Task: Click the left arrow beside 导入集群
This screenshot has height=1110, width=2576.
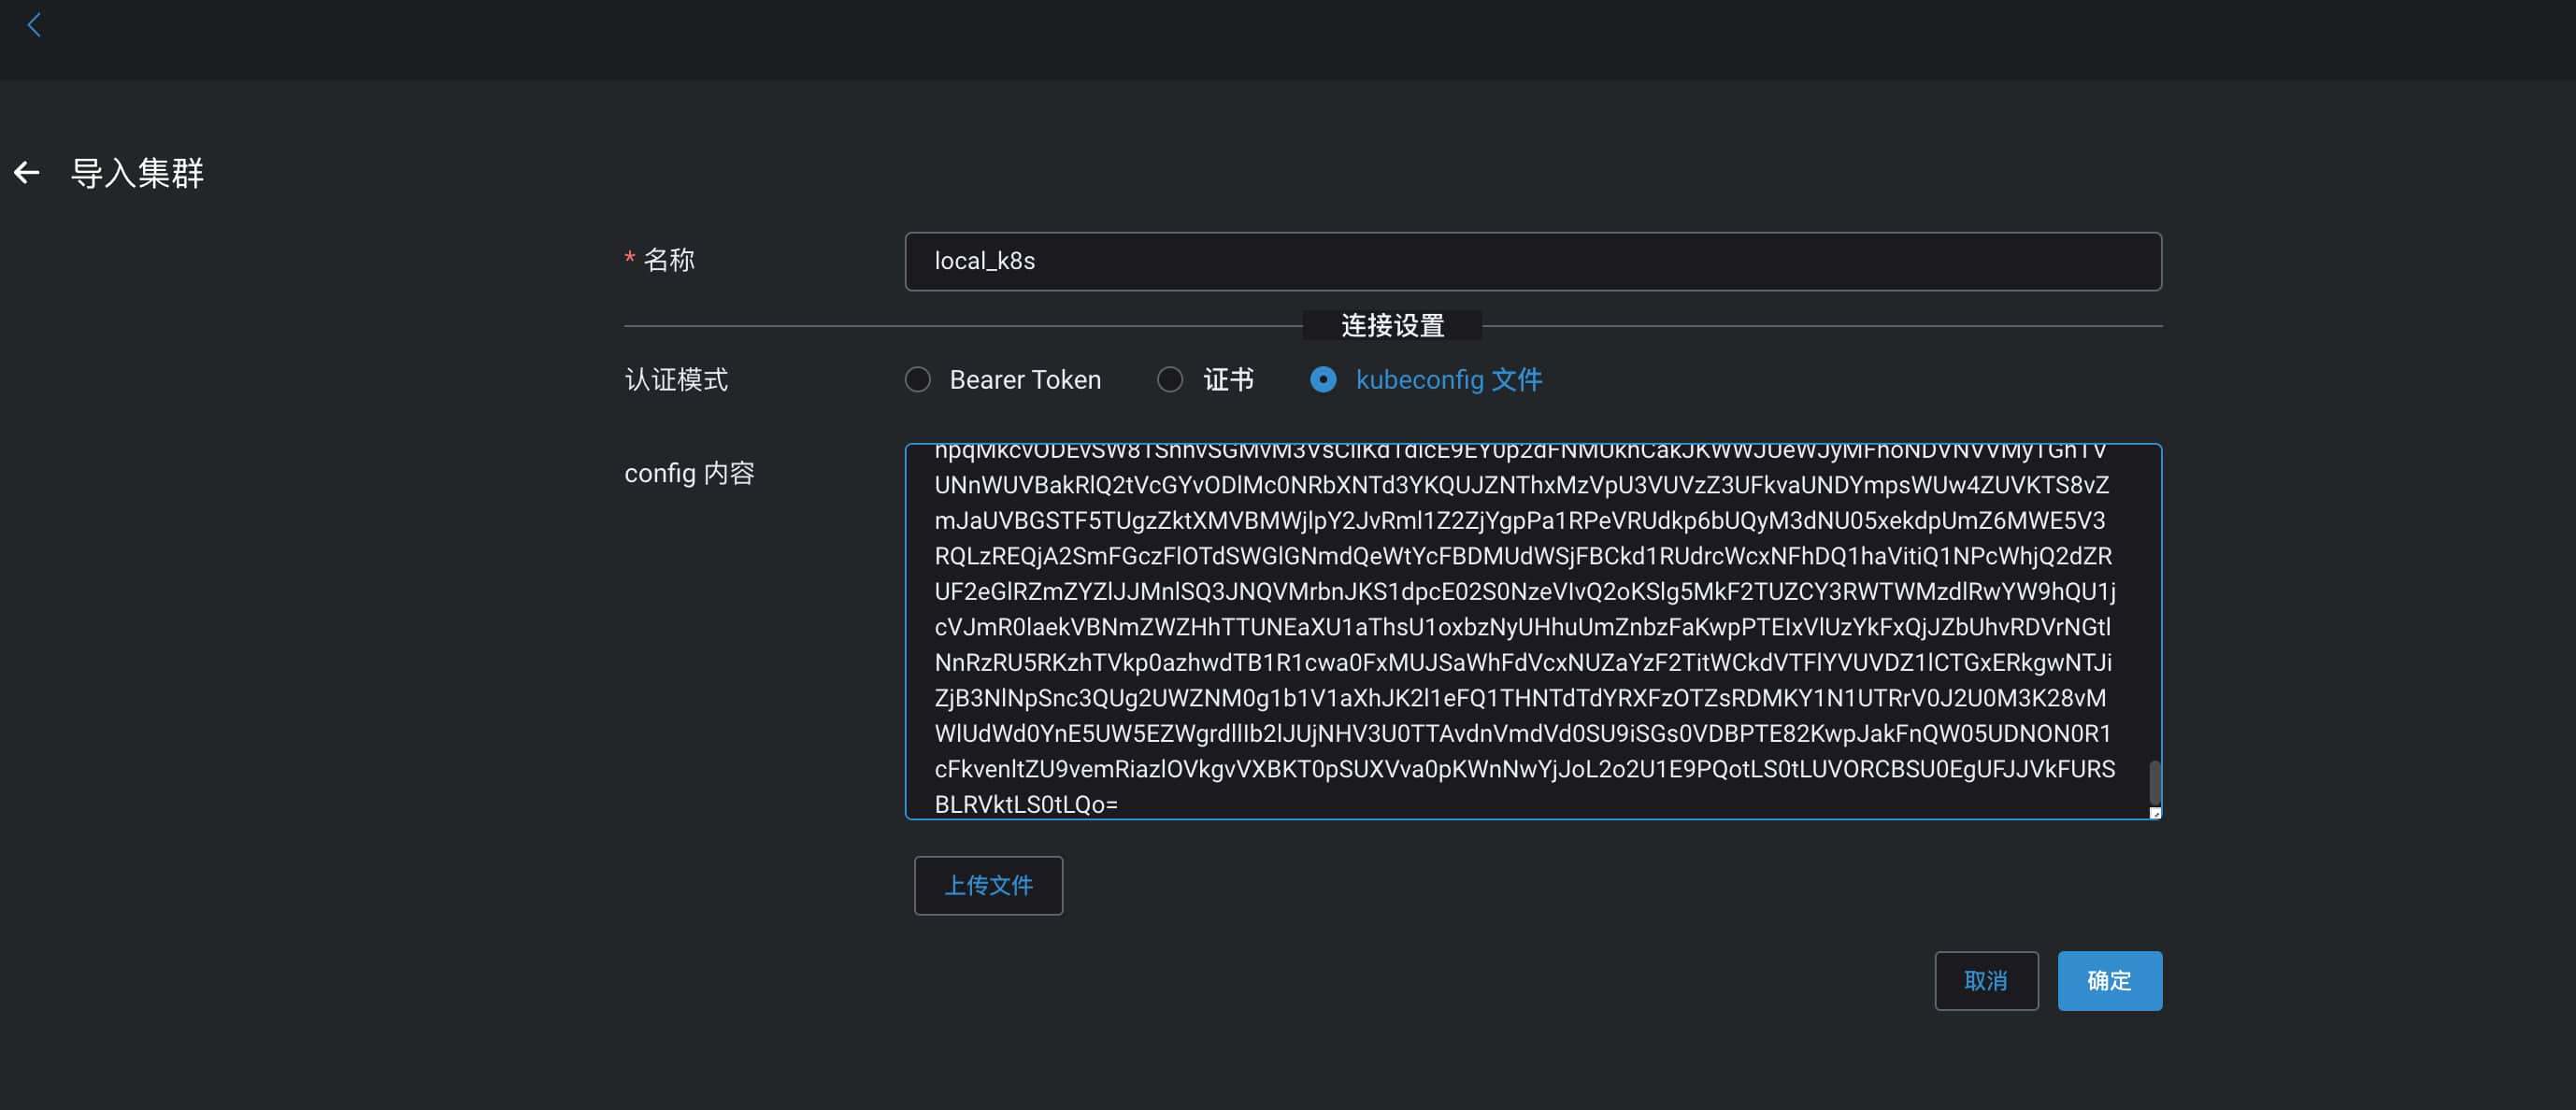Action: tap(27, 173)
